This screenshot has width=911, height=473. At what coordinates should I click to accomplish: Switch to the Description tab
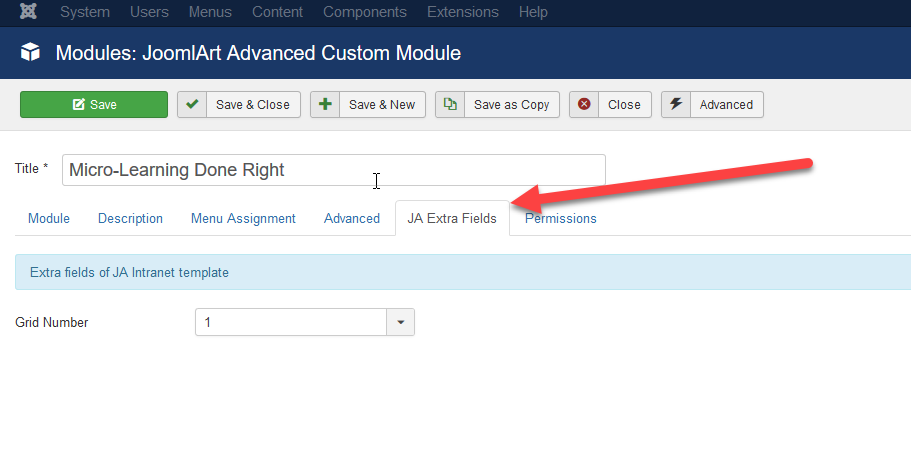pyautogui.click(x=130, y=218)
